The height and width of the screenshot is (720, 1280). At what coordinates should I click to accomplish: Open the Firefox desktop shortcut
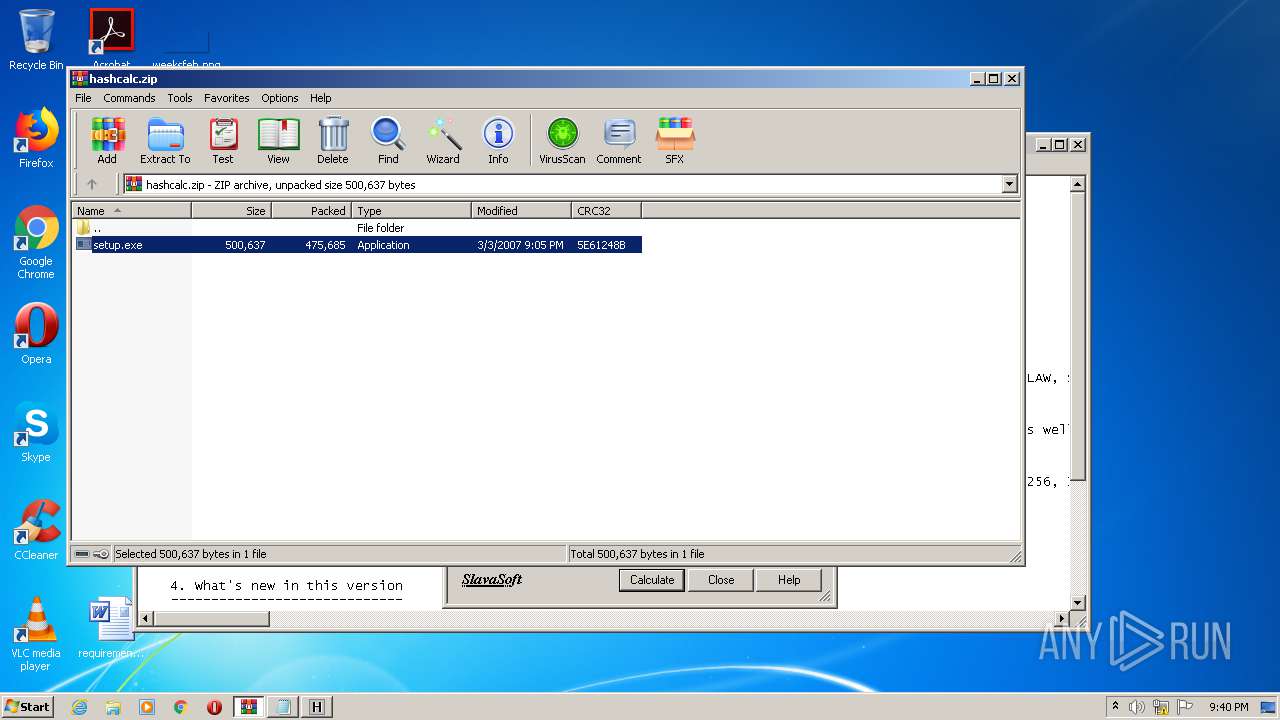36,139
